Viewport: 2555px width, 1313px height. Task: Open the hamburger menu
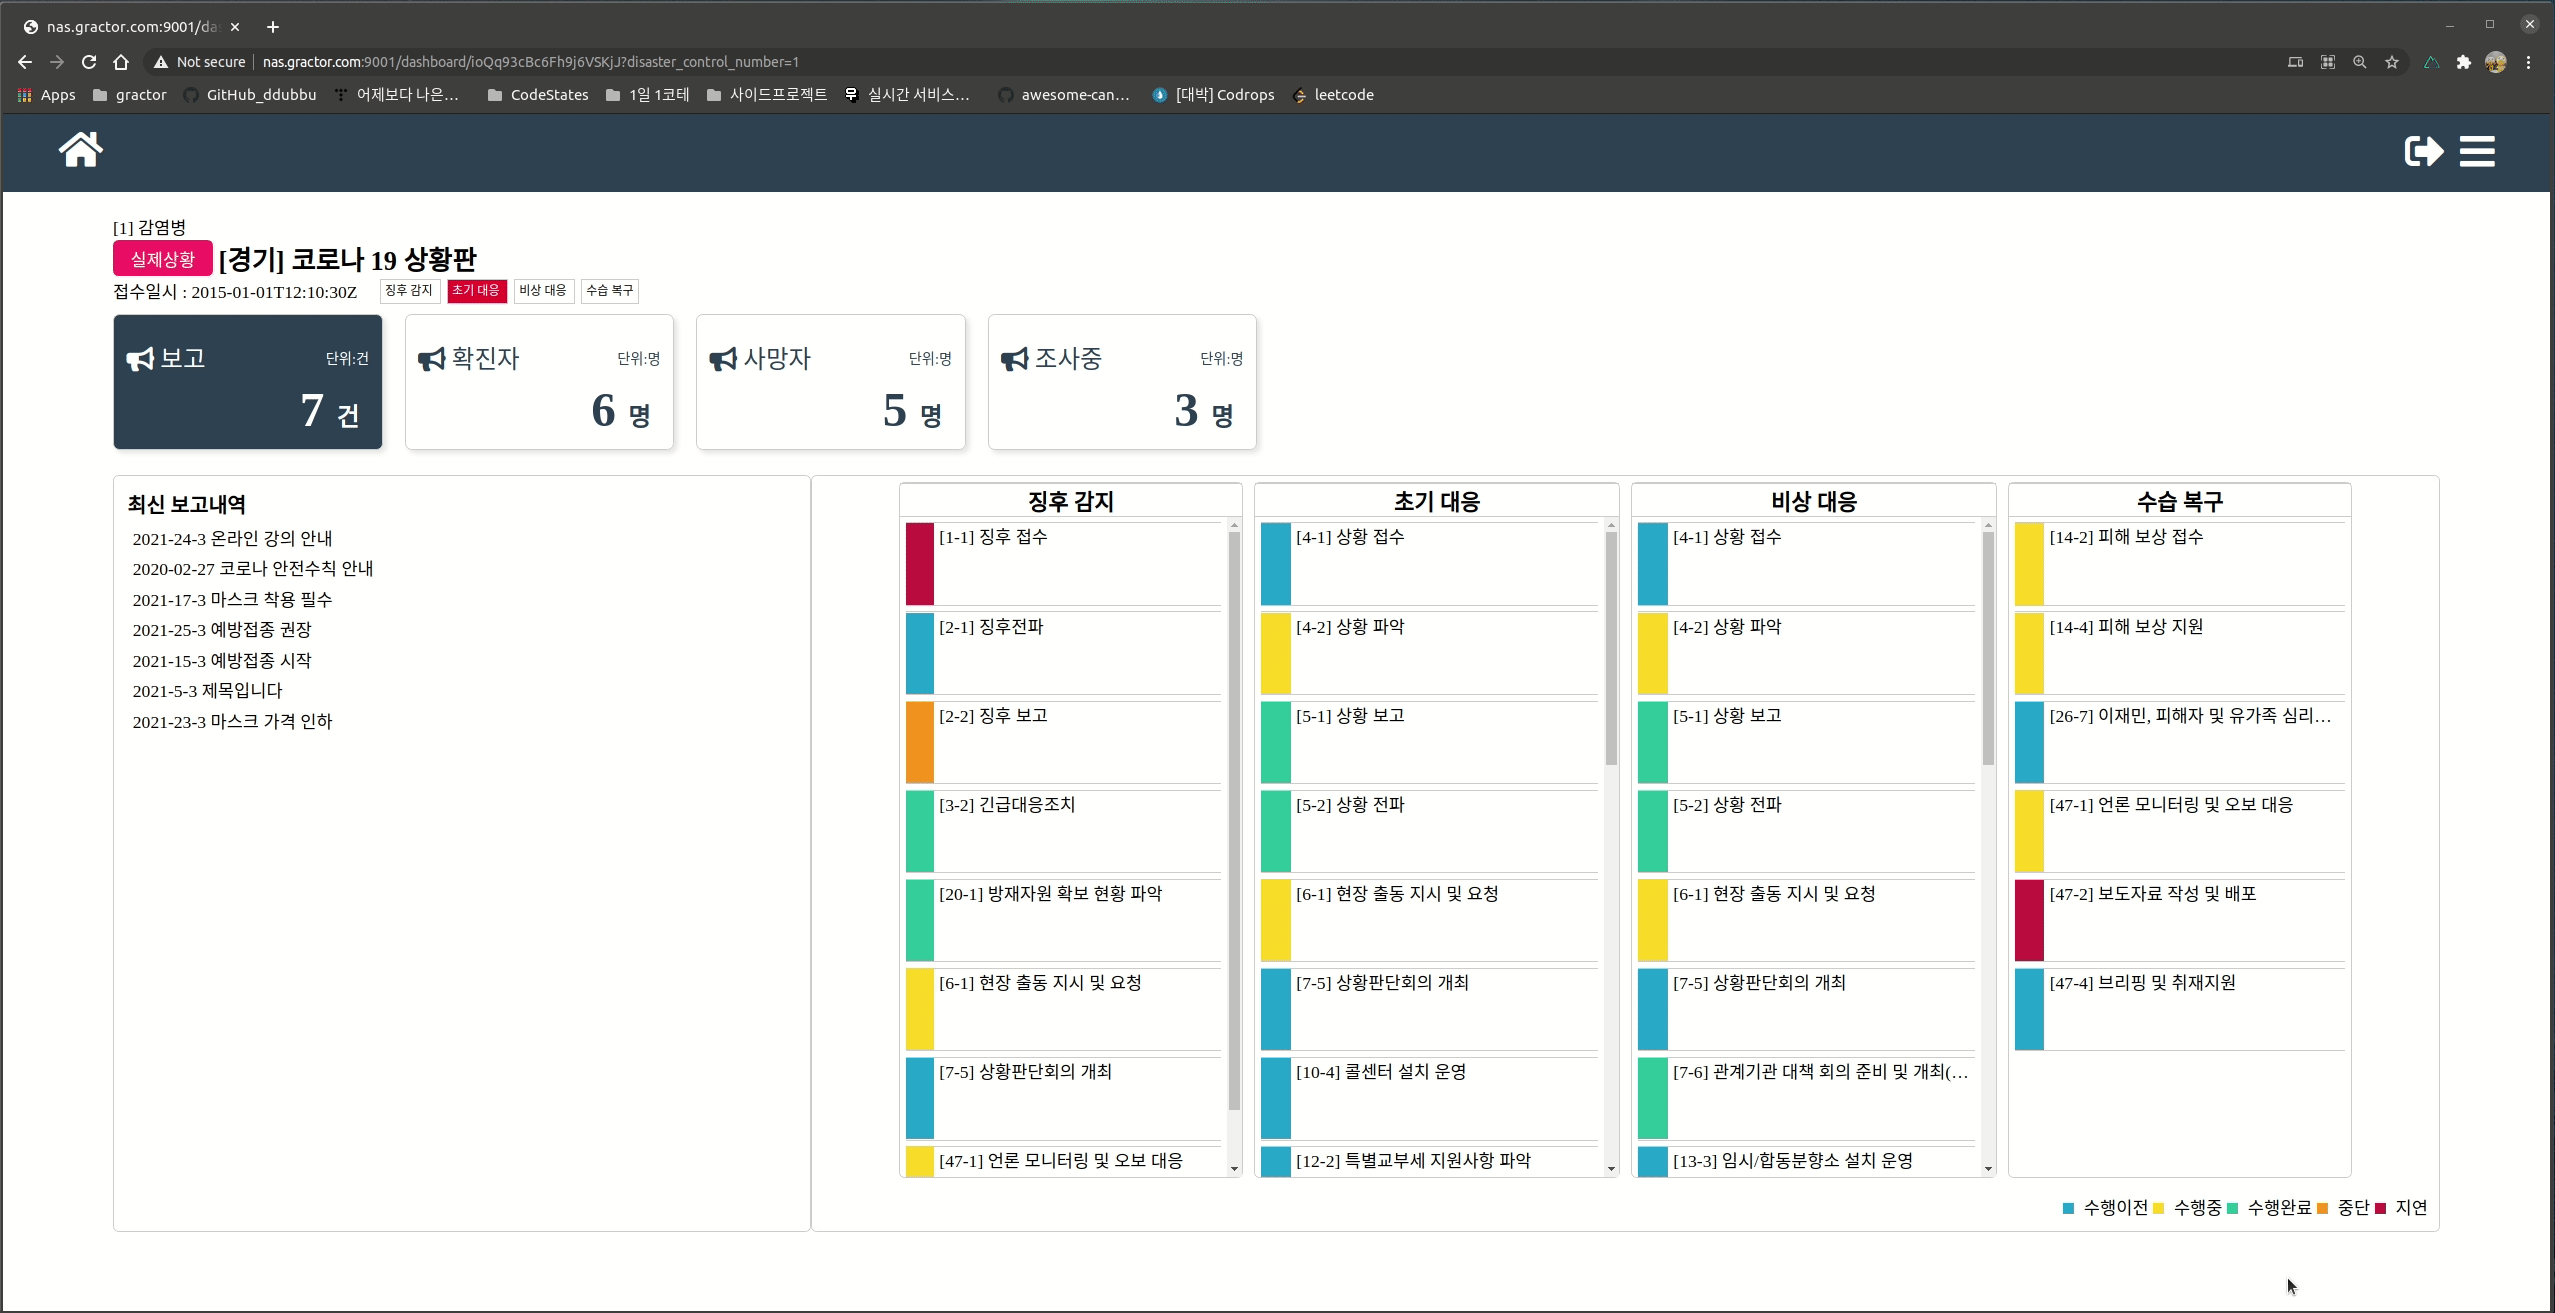coord(2477,151)
